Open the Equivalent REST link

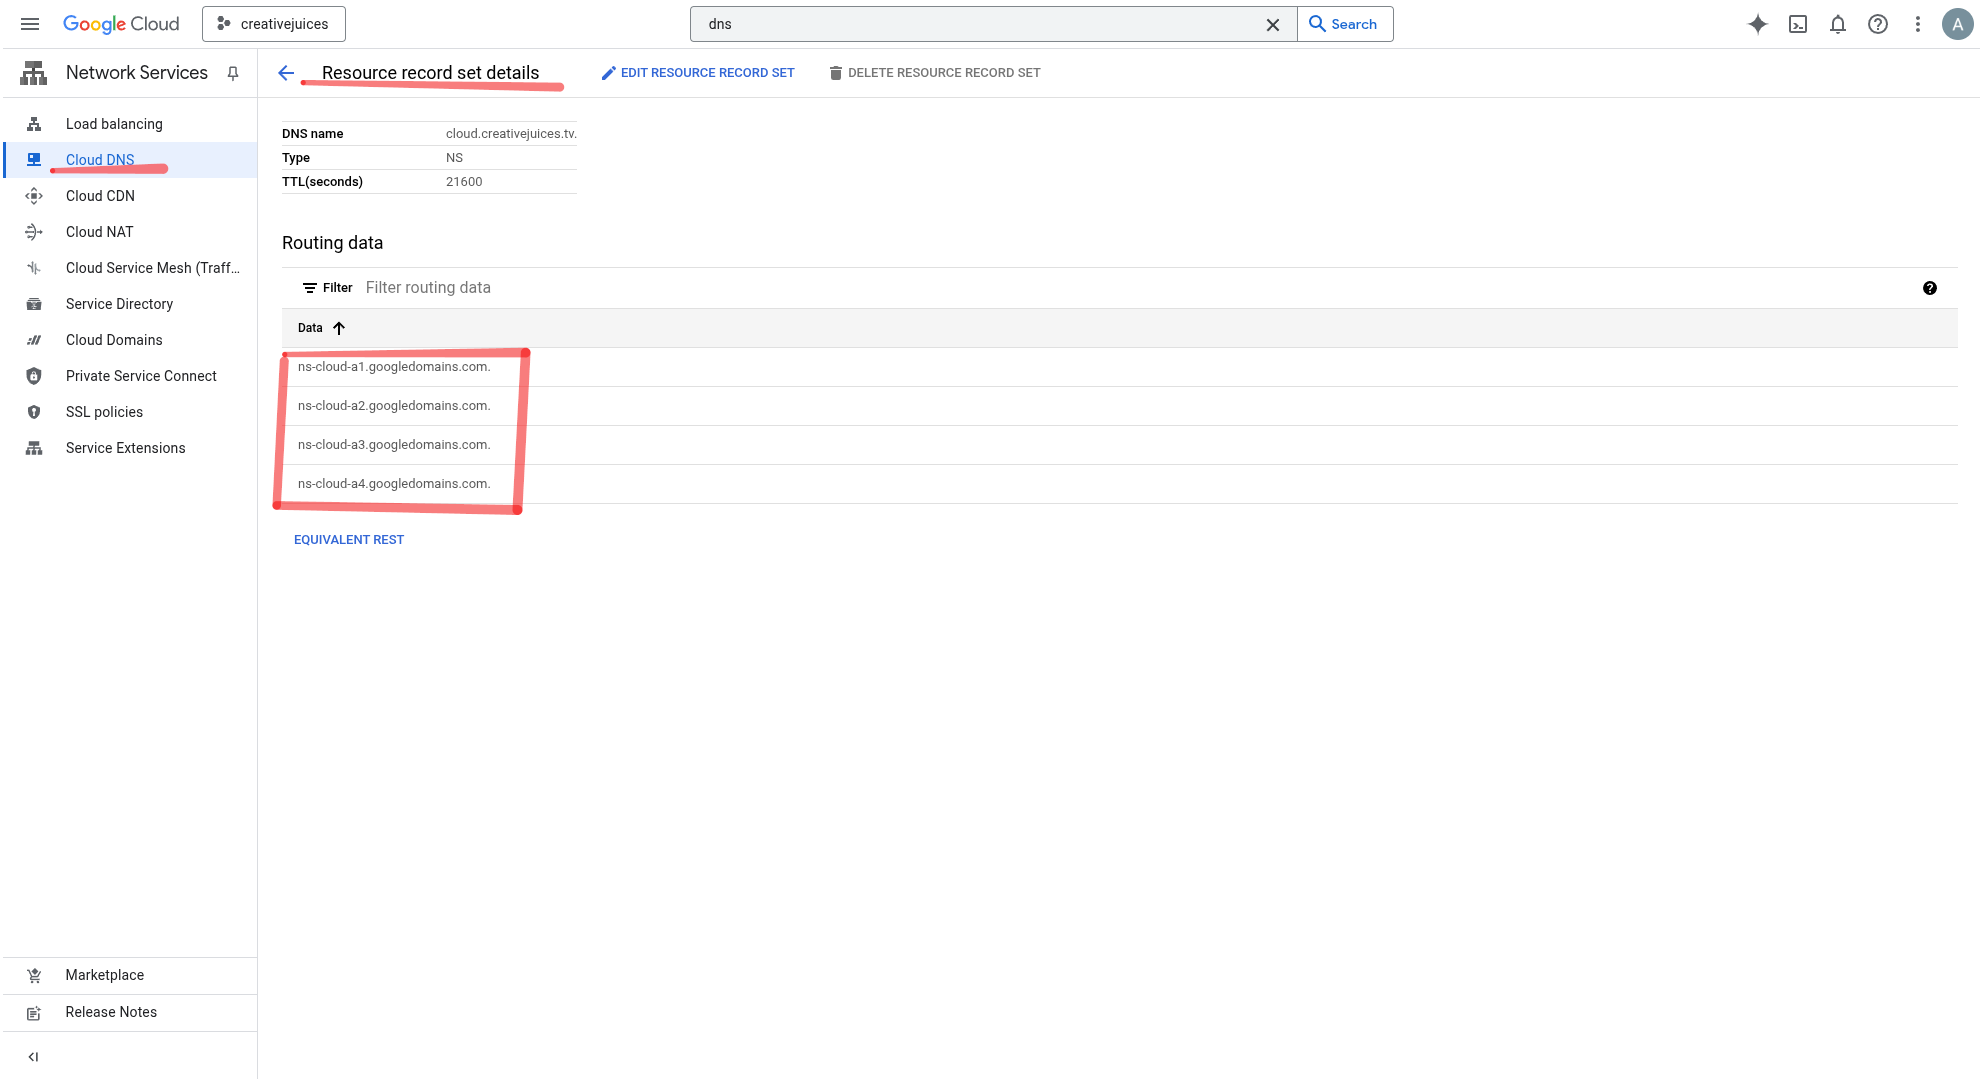(349, 540)
